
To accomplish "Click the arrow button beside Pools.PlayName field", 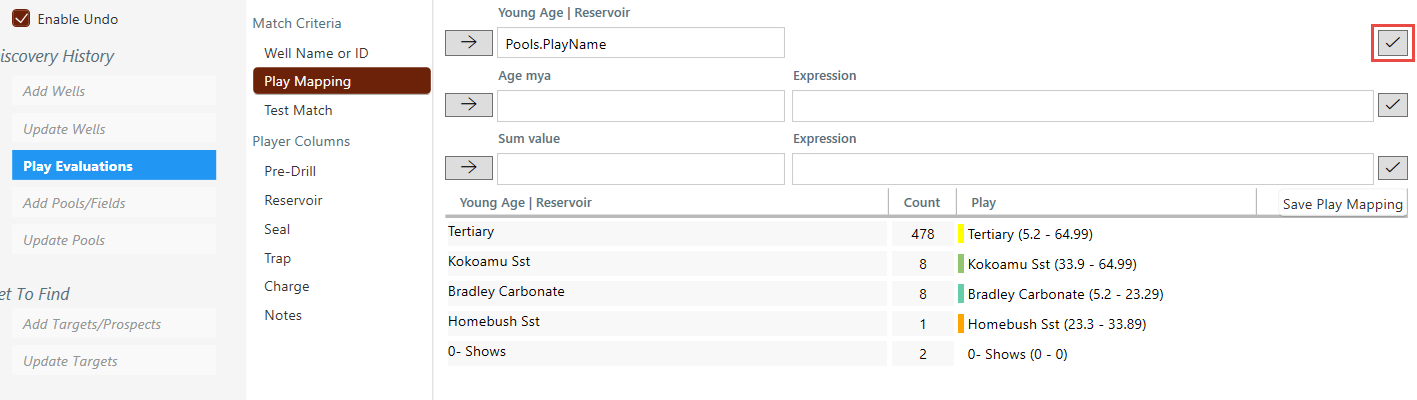I will pos(469,42).
